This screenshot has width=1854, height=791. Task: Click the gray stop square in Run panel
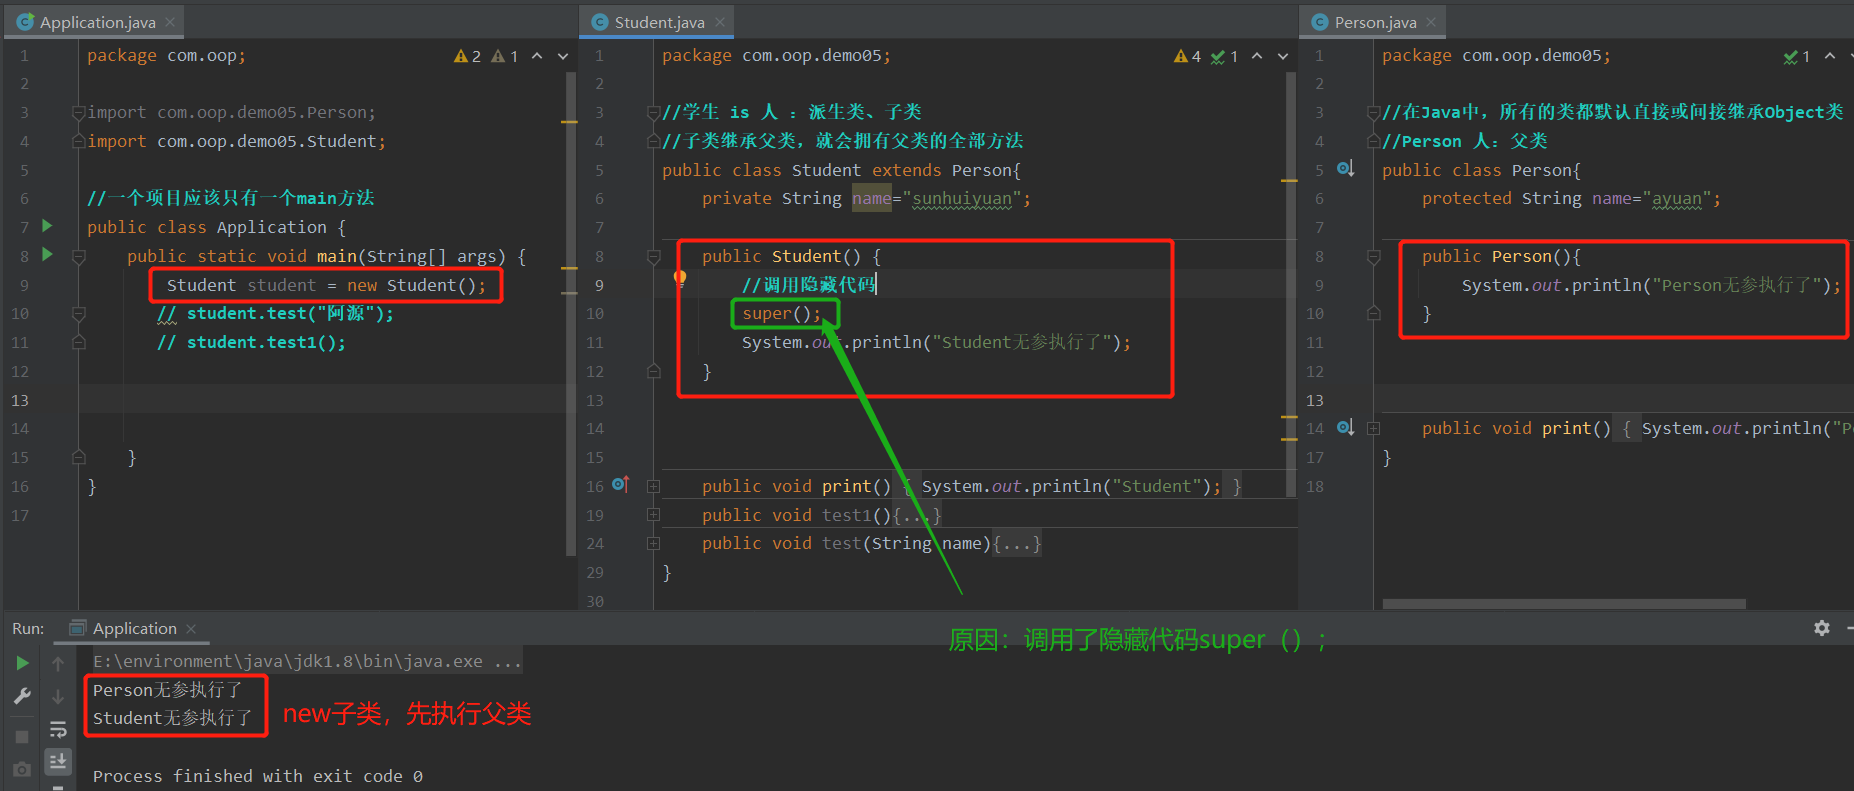[x=22, y=737]
